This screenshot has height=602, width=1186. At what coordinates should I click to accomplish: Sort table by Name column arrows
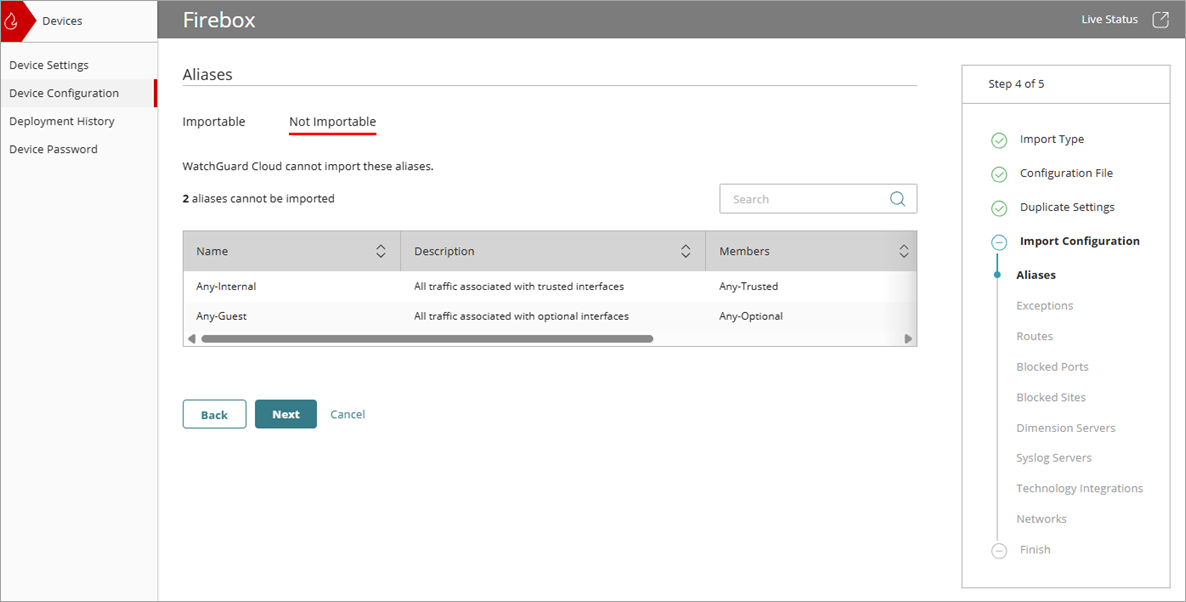380,251
